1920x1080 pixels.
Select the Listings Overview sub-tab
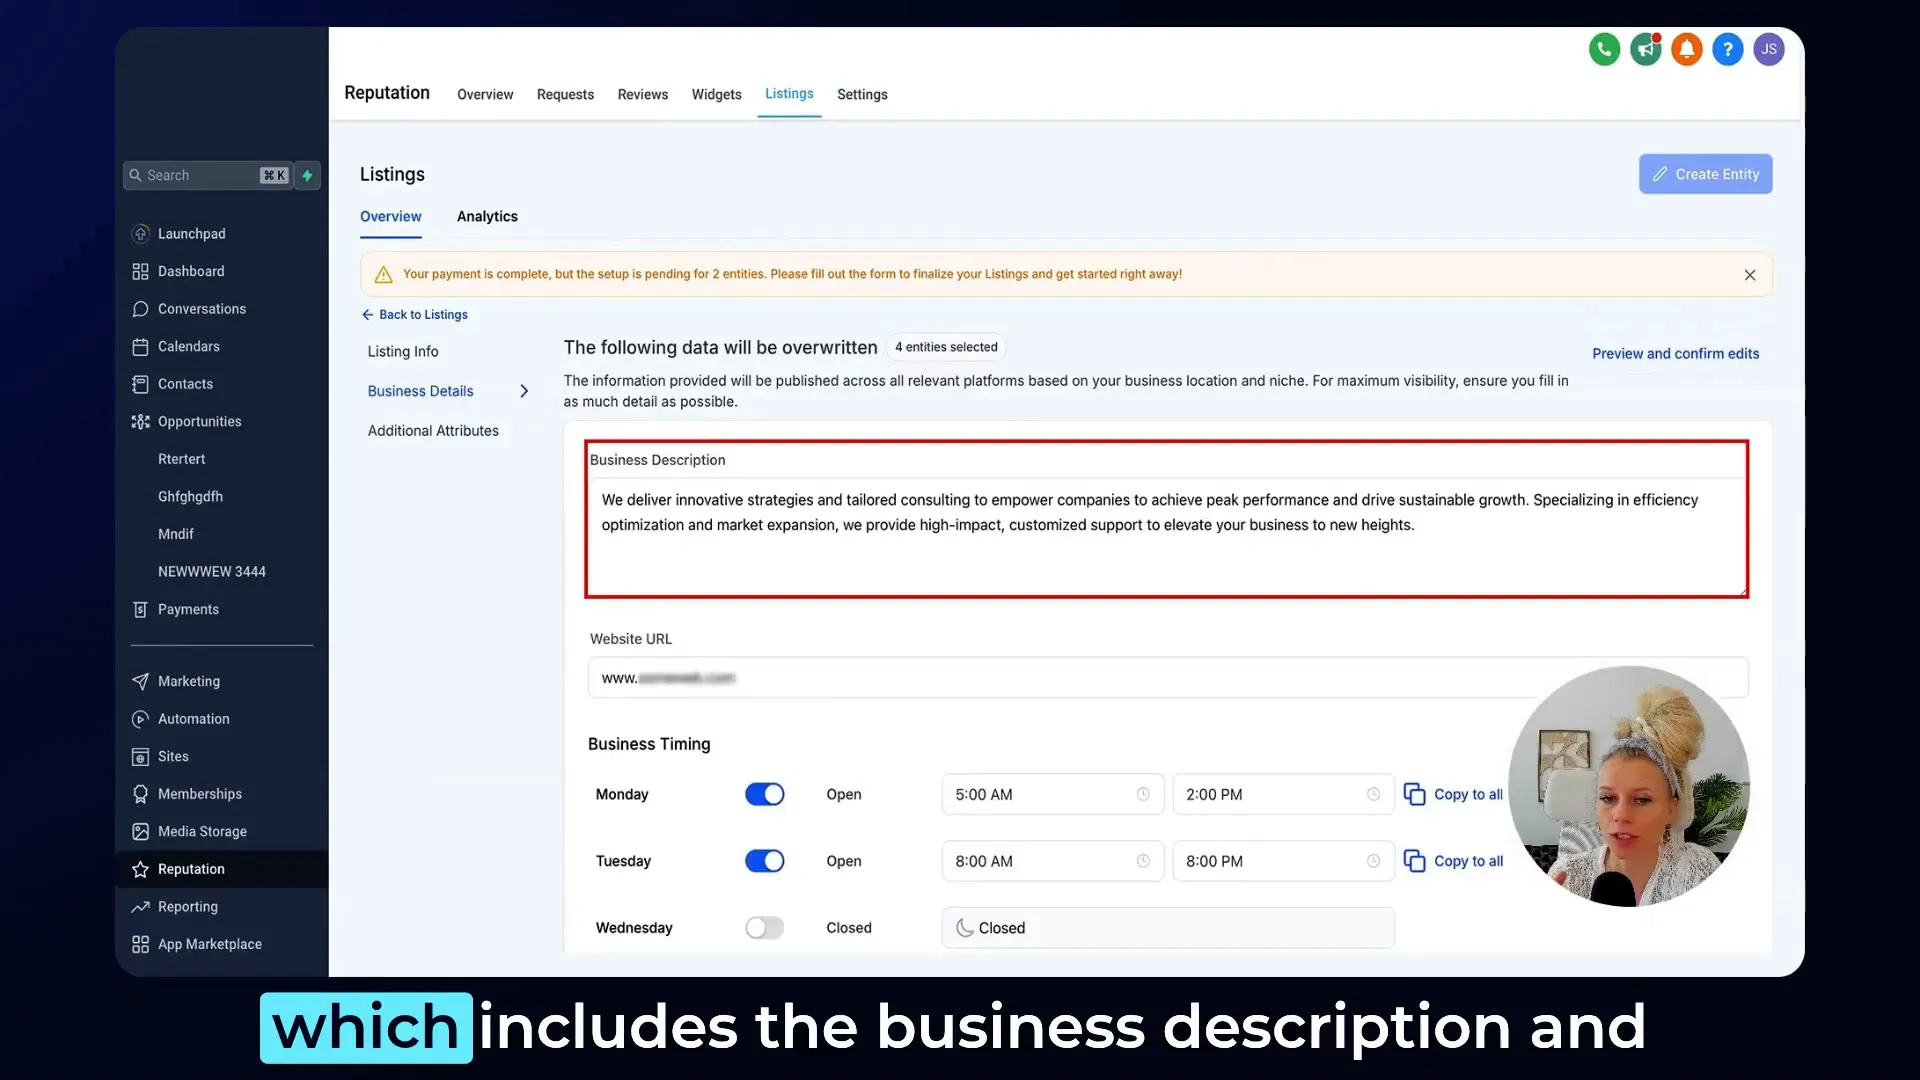[x=390, y=216]
